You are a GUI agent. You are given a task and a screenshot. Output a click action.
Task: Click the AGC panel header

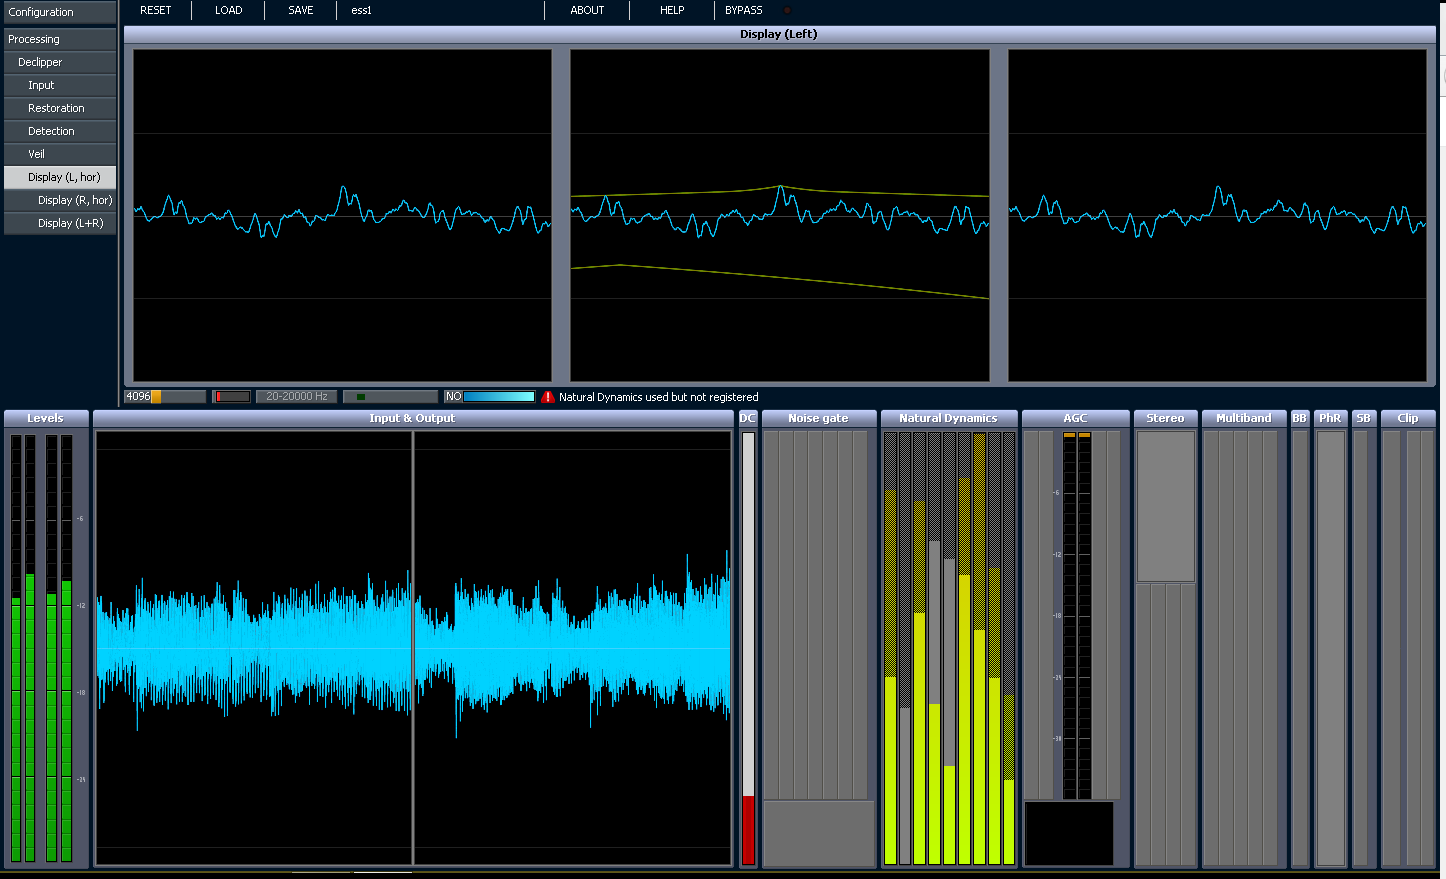point(1075,418)
